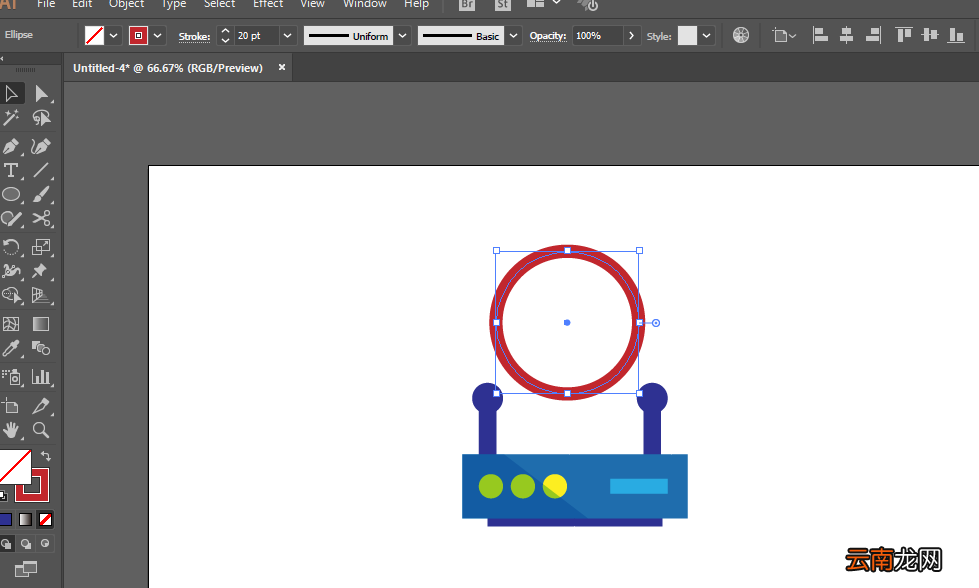Activate the Hand tool
Viewport: 979px width, 588px height.
[x=11, y=430]
